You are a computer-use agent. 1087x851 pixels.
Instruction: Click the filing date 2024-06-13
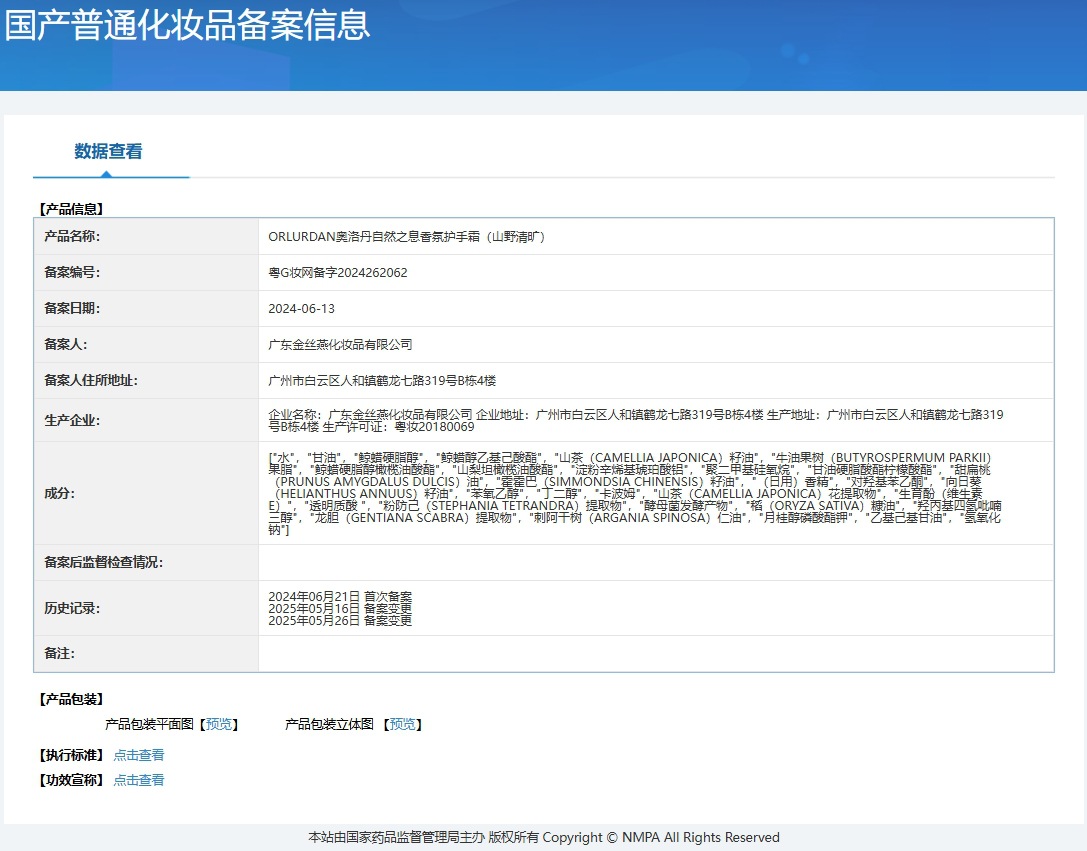tap(302, 309)
